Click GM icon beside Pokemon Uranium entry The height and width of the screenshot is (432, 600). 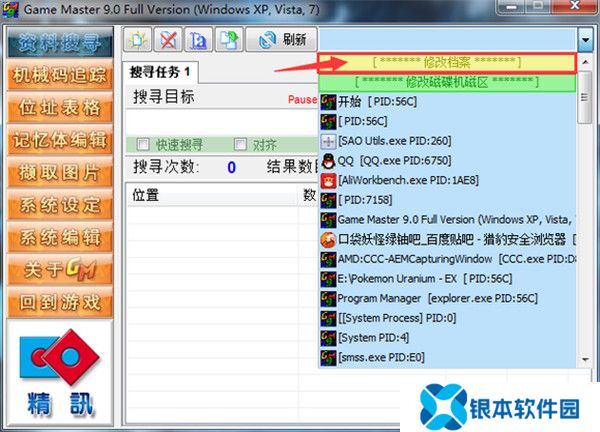tap(328, 279)
